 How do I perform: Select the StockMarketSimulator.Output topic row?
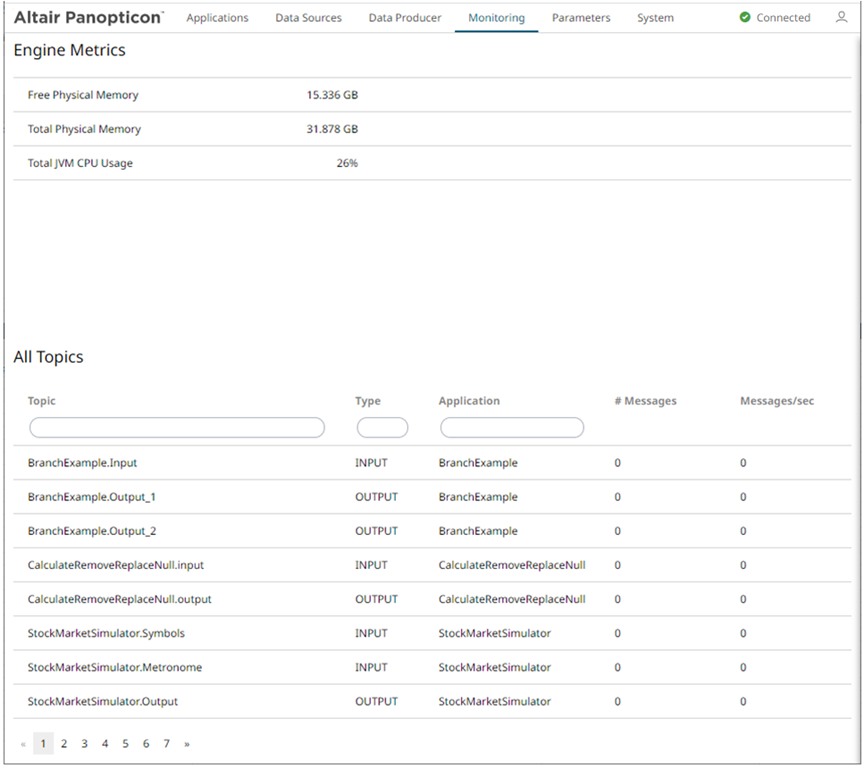pos(102,701)
